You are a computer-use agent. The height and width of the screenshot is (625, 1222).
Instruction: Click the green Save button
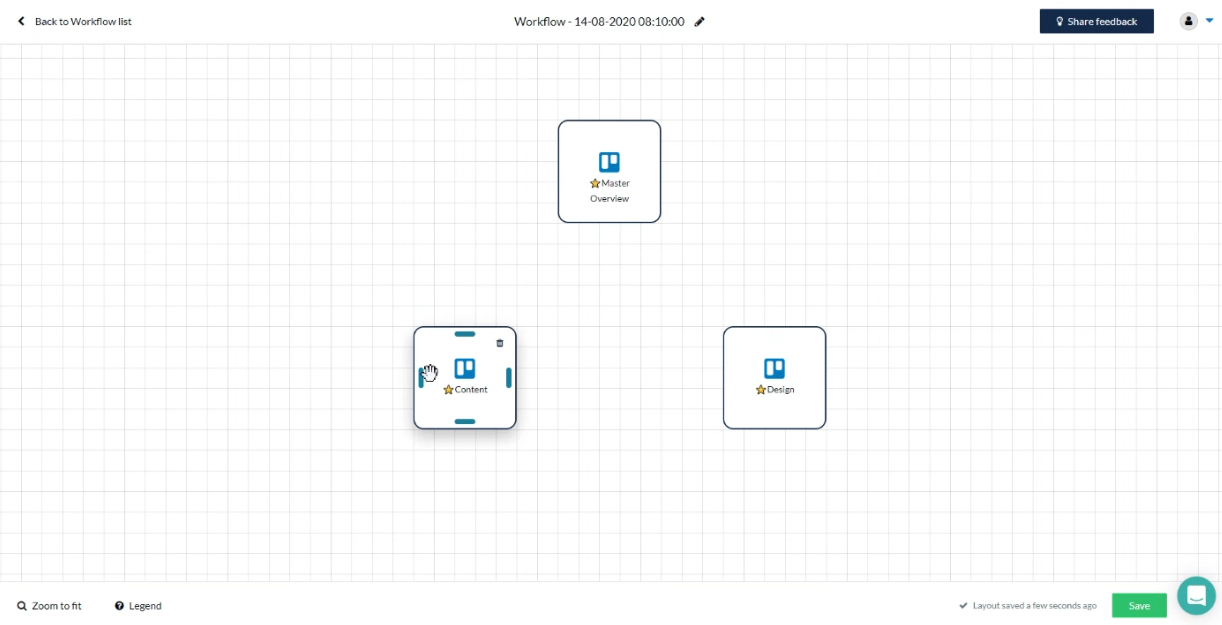[1139, 606]
